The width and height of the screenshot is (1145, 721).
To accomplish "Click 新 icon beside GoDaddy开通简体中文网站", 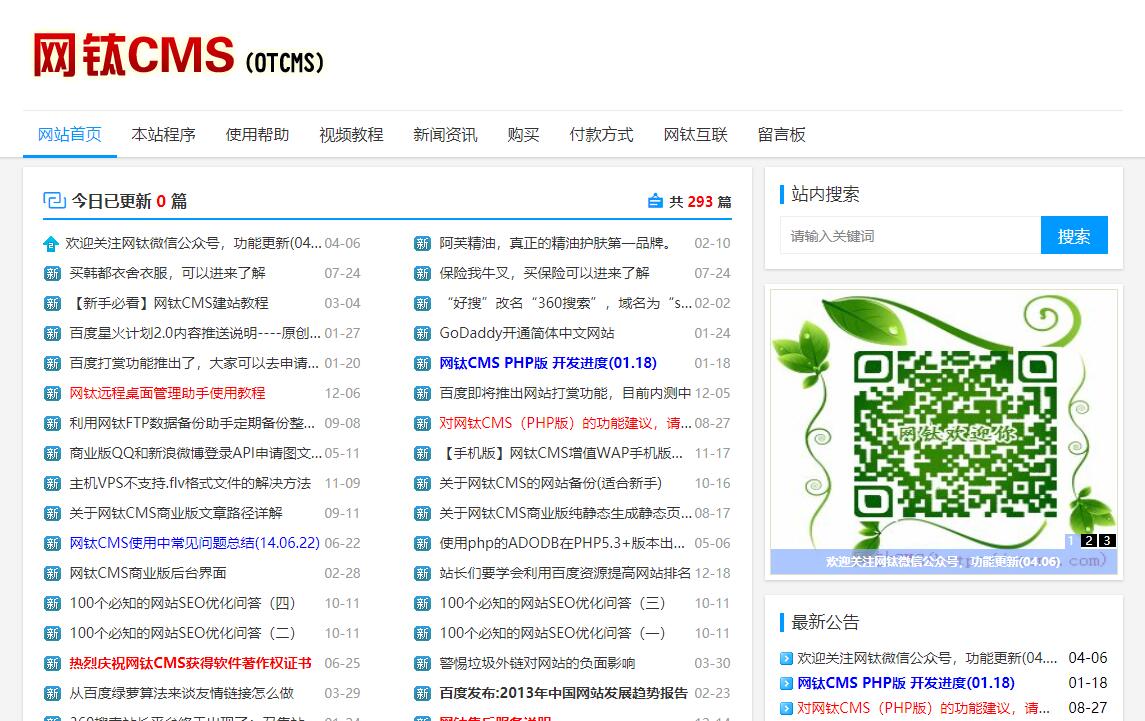I will (x=422, y=334).
